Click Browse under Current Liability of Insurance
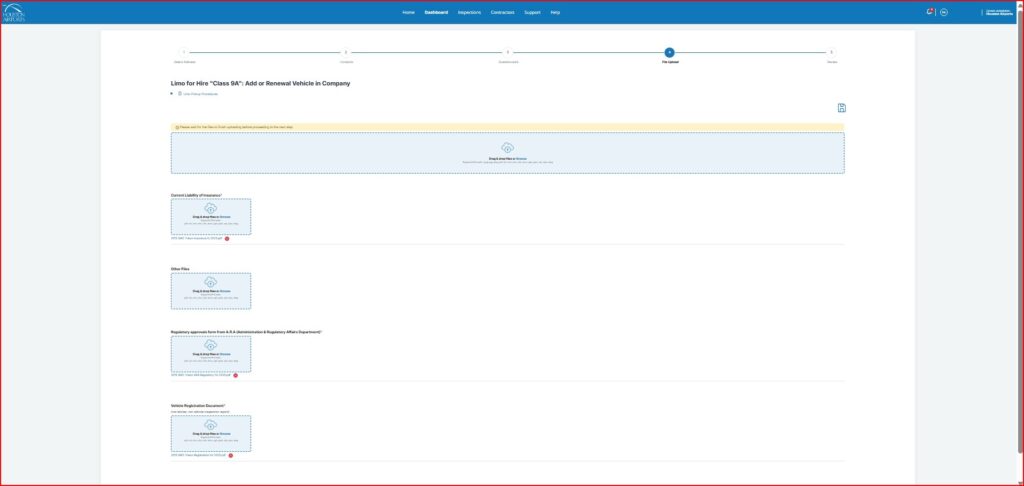This screenshot has width=1024, height=486. [225, 216]
